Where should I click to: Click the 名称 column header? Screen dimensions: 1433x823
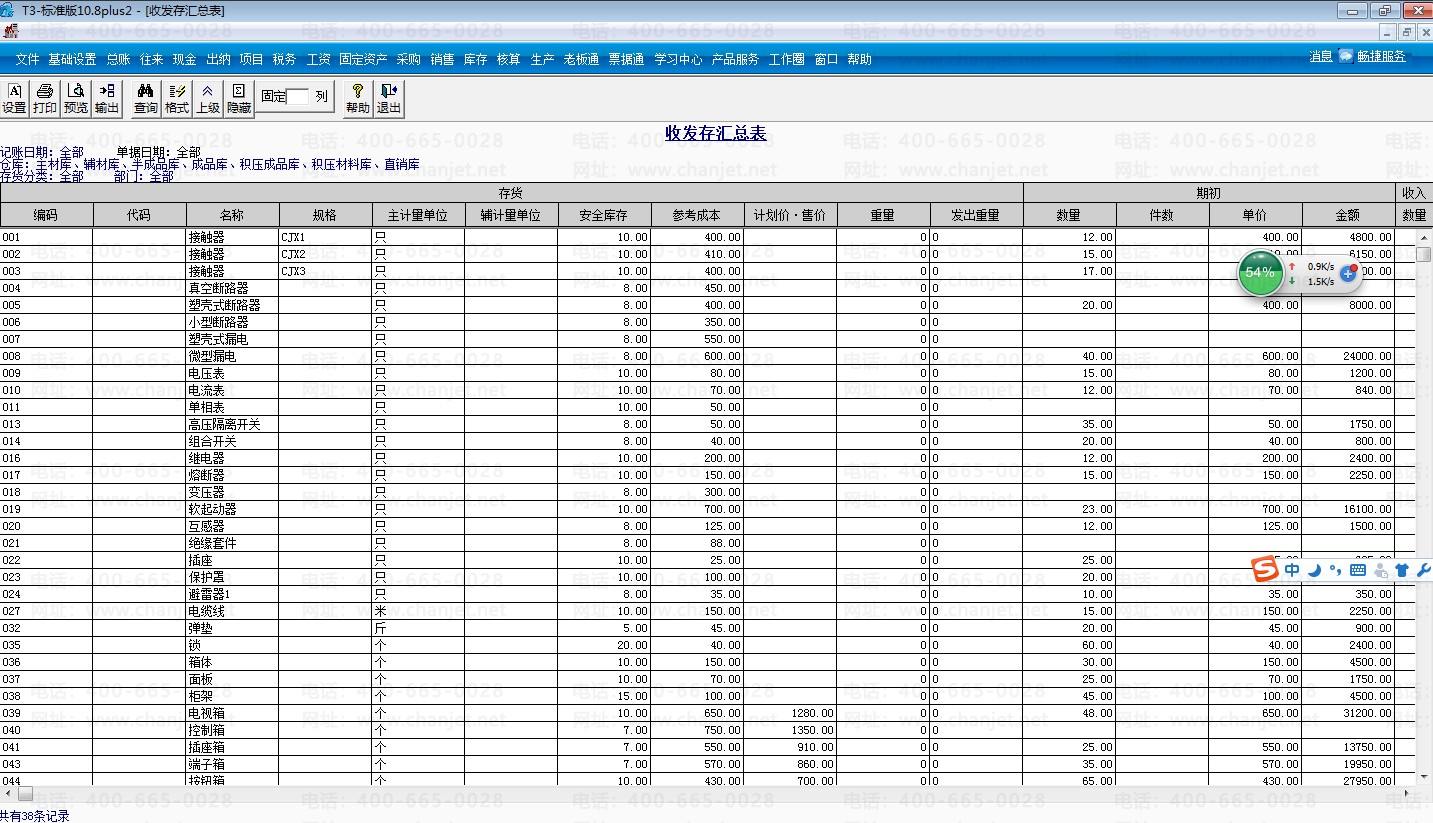(232, 215)
